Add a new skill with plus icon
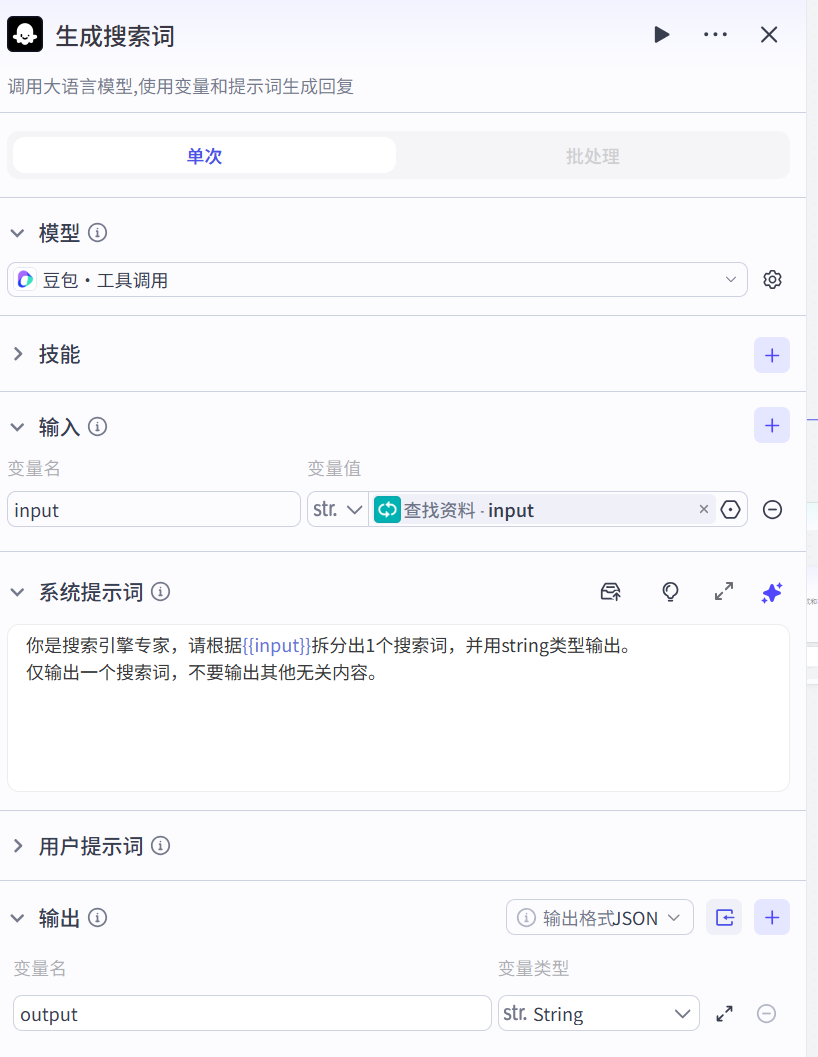This screenshot has width=818, height=1057. pyautogui.click(x=771, y=355)
